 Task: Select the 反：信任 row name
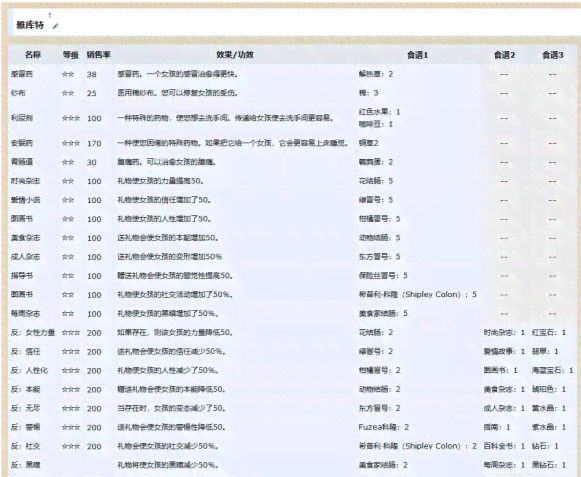pyautogui.click(x=25, y=351)
